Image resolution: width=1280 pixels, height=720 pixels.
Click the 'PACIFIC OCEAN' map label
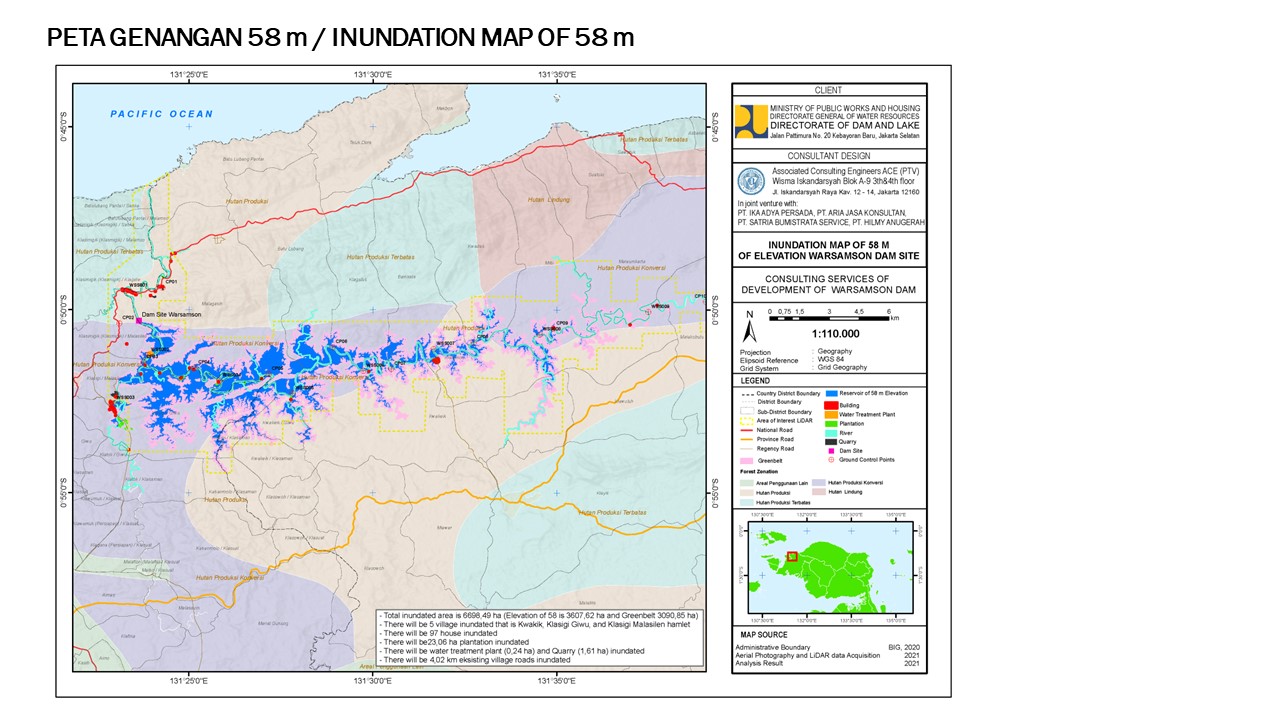coord(162,114)
